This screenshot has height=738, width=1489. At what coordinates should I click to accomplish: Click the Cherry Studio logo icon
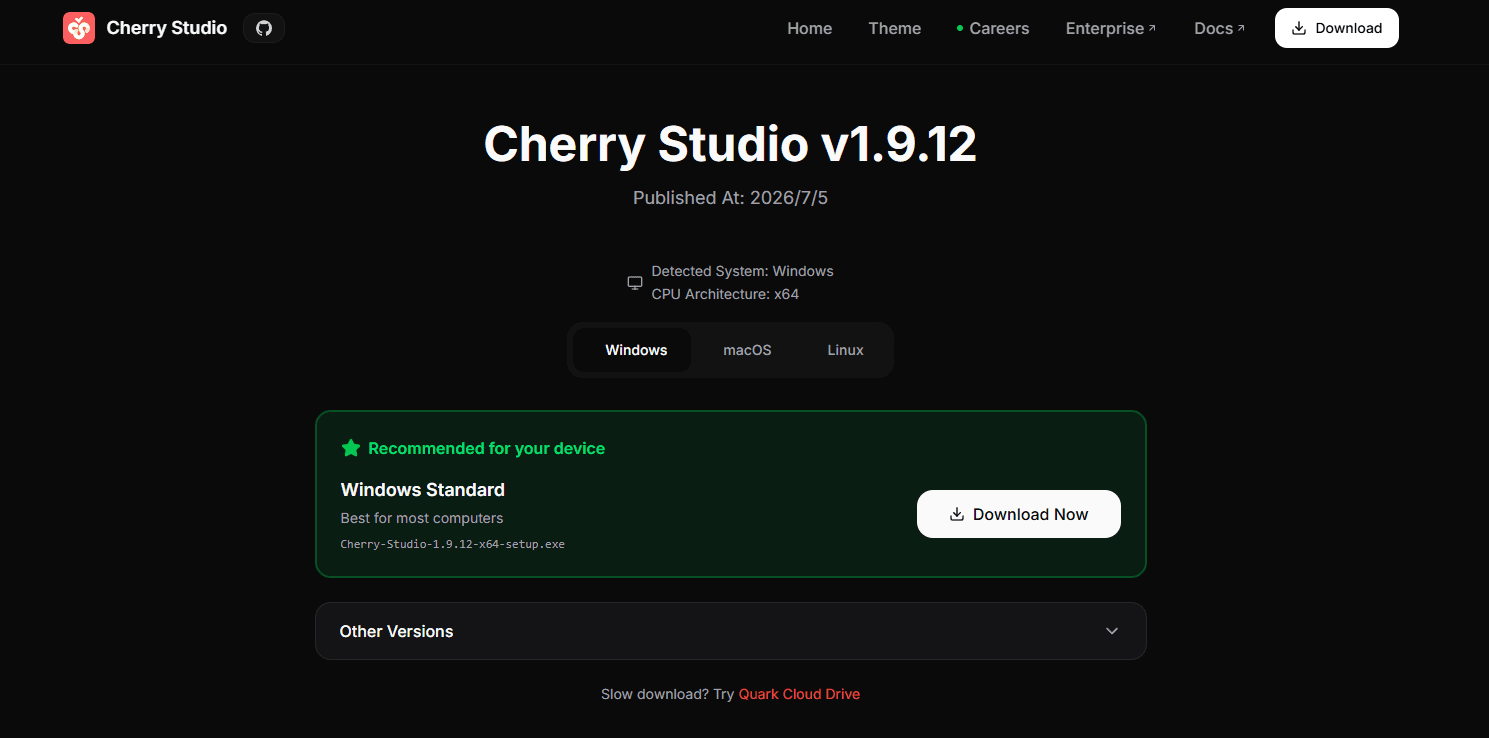coord(79,28)
